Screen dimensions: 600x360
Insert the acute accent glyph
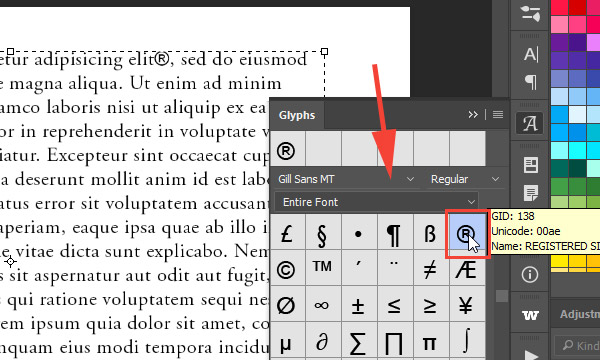click(359, 268)
